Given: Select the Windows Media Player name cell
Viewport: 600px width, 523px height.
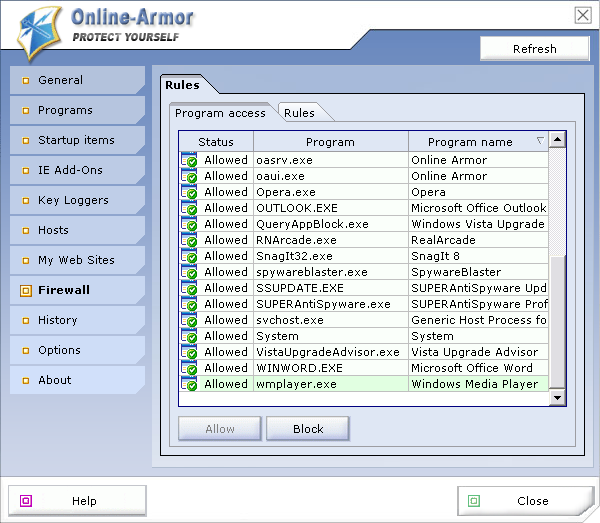Looking at the screenshot, I should click(x=478, y=384).
